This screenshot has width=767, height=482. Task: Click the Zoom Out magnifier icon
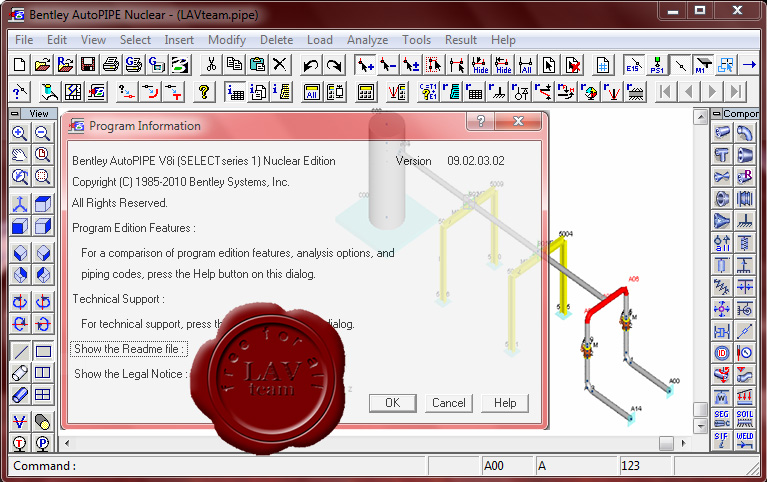pyautogui.click(x=43, y=133)
